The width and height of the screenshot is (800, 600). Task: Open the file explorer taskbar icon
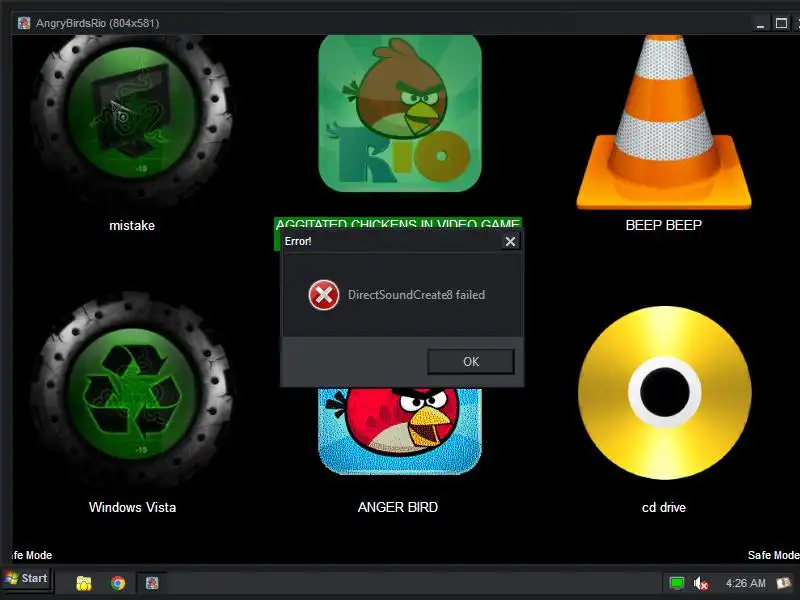(84, 583)
